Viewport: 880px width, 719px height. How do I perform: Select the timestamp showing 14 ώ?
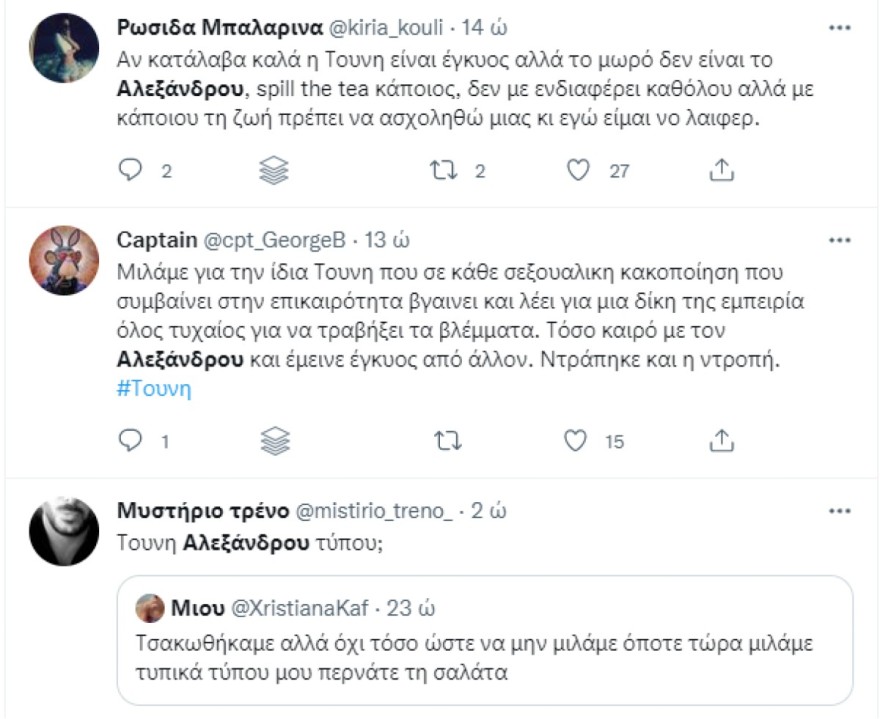[480, 29]
